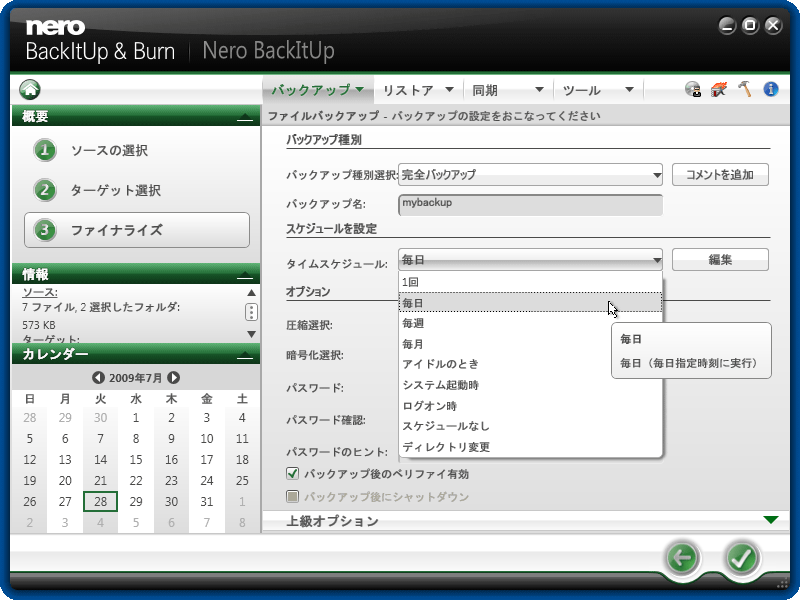Viewport: 800px width, 600px height.
Task: Go to previous month in the calendar
Action: [98, 378]
